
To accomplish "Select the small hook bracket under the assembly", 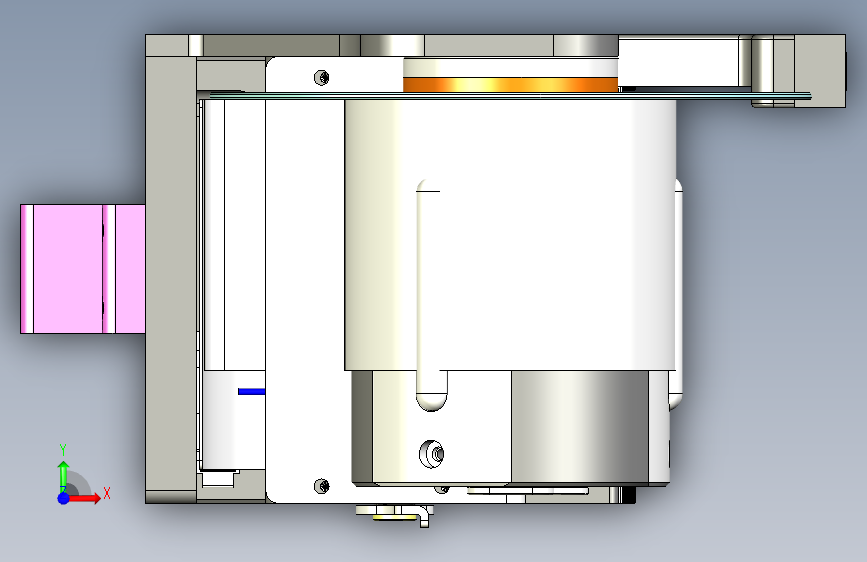I will click(x=424, y=517).
